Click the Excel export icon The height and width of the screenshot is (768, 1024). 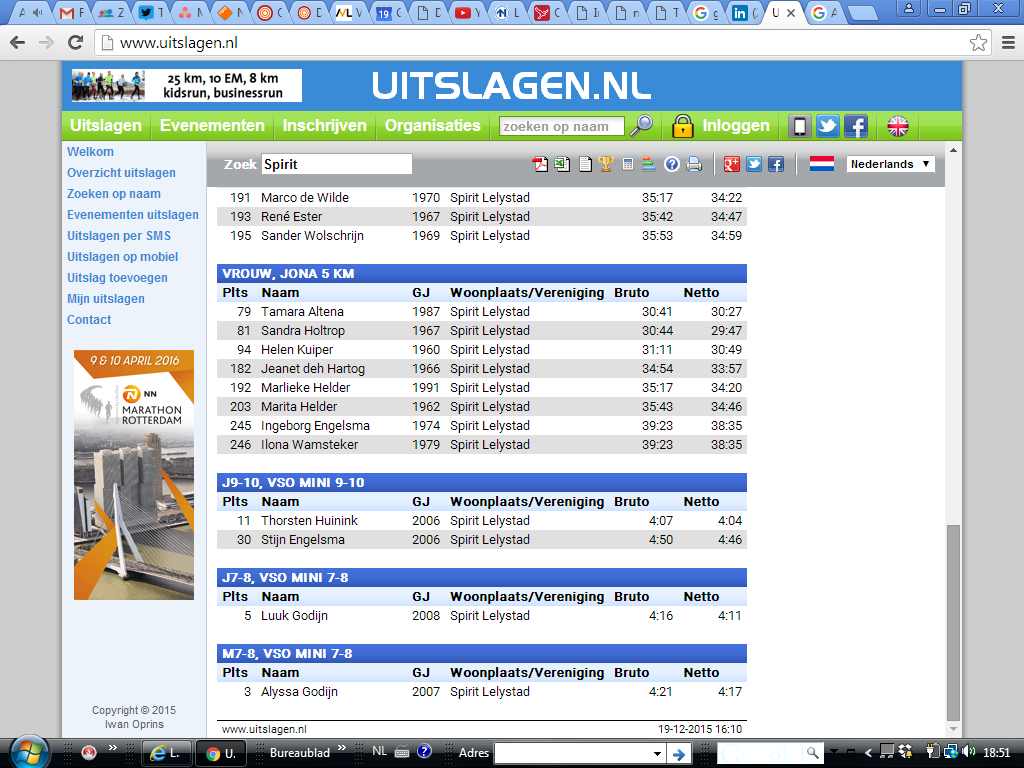(562, 165)
